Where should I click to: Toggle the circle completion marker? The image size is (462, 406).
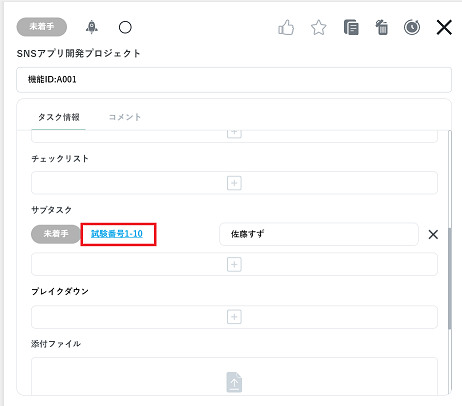[x=125, y=27]
